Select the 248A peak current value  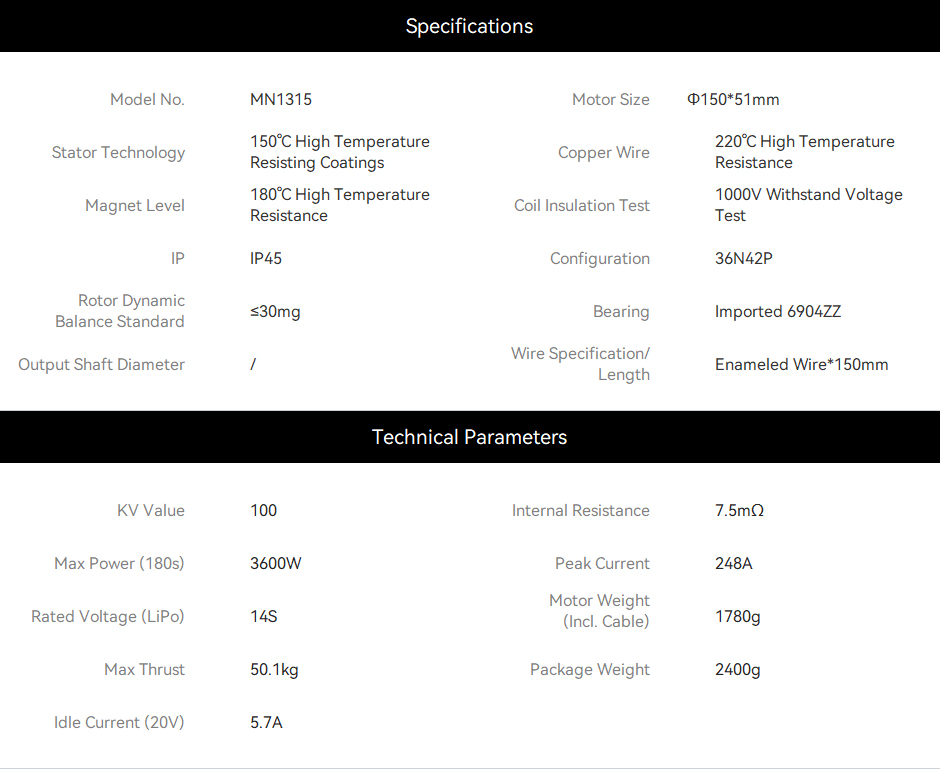pyautogui.click(x=733, y=563)
